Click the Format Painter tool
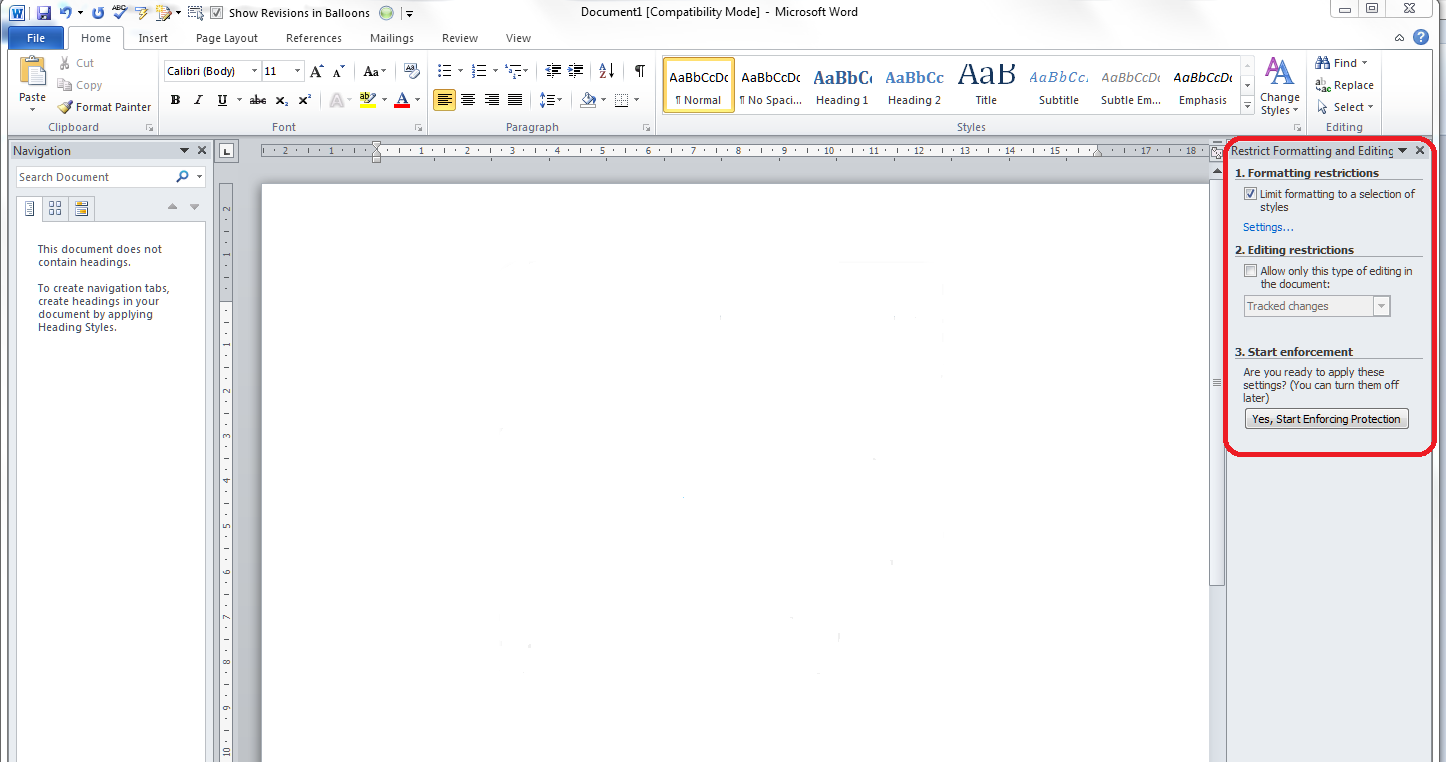This screenshot has width=1446, height=762. pyautogui.click(x=104, y=107)
